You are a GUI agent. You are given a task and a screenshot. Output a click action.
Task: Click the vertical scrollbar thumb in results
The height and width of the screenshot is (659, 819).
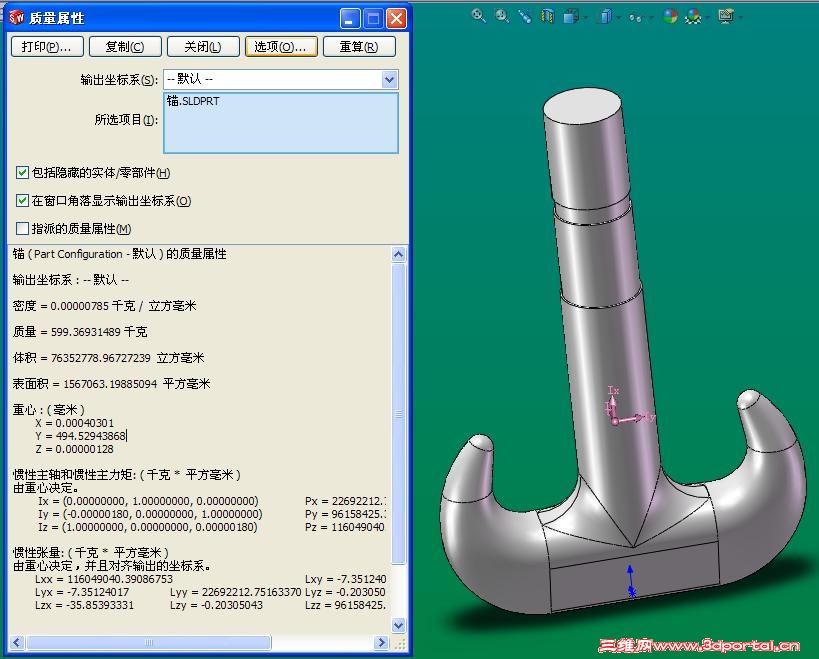tap(399, 414)
